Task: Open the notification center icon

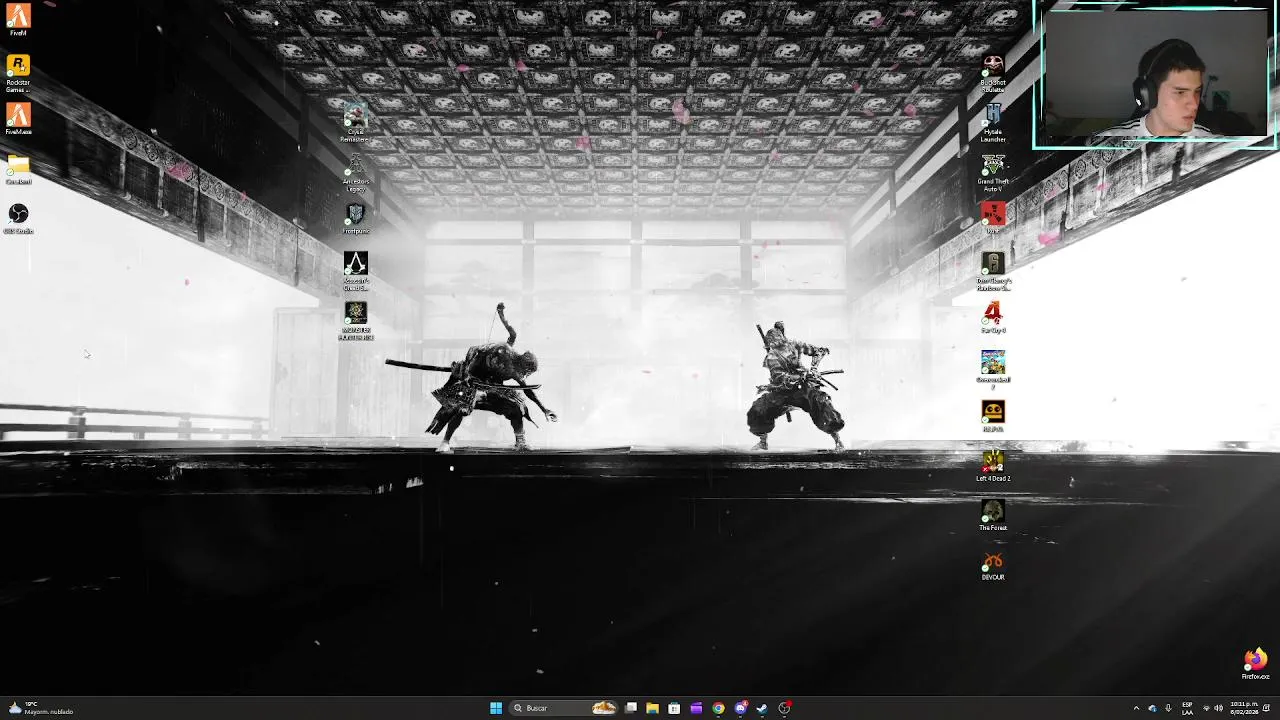Action: [x=1267, y=708]
